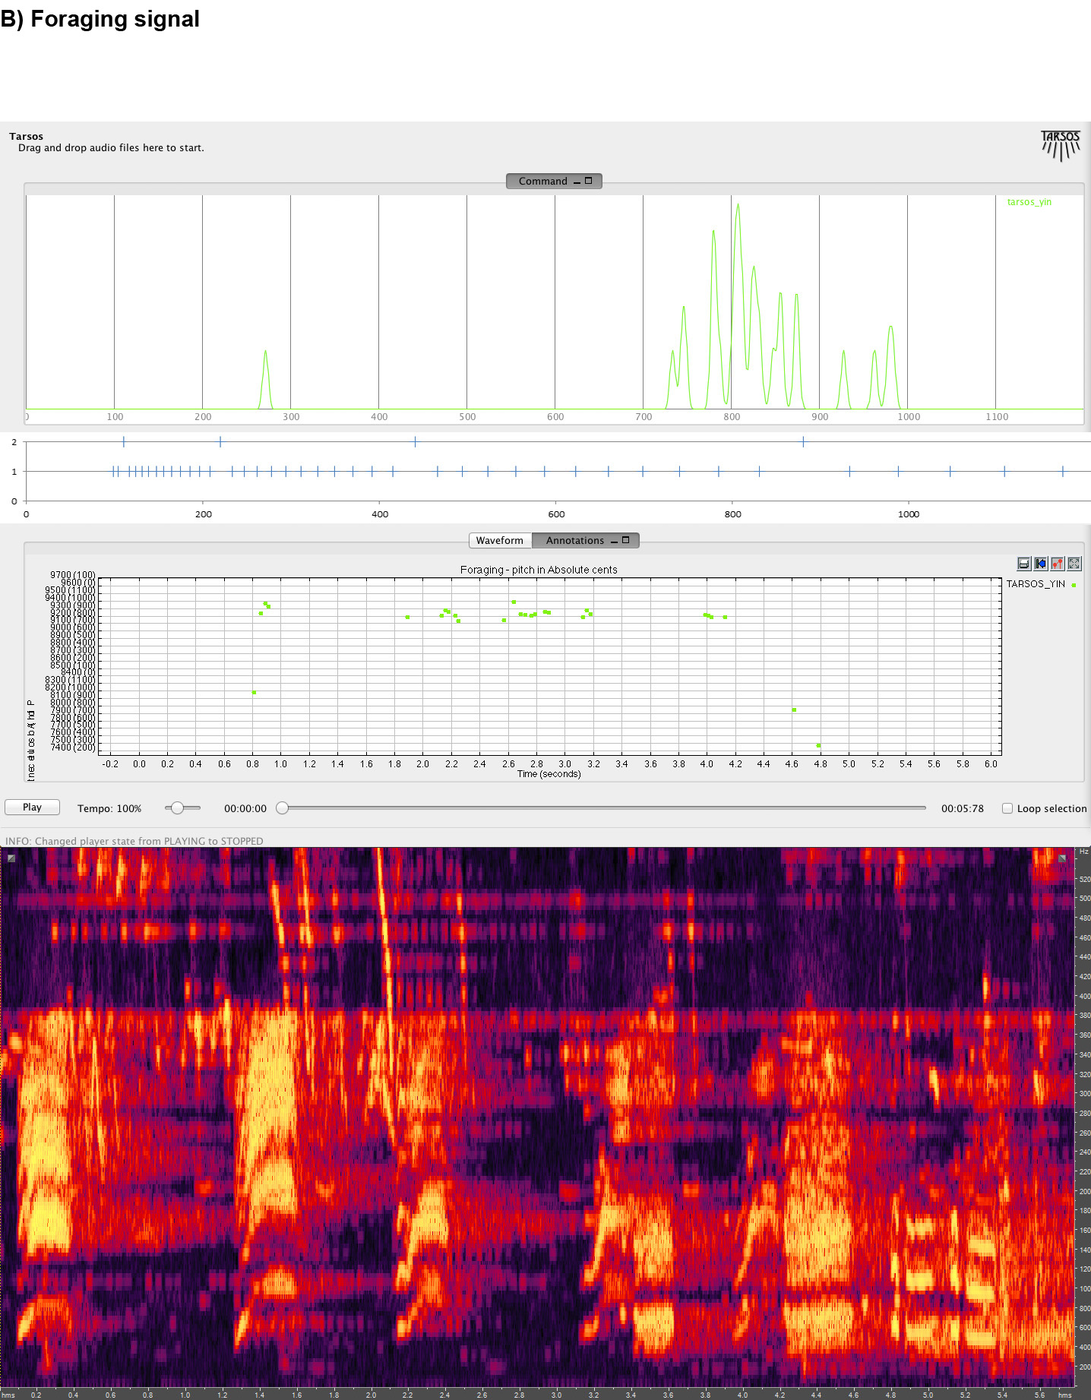This screenshot has height=1400, width=1091.
Task: Click the TARSOS_YIN legend entry
Action: tap(1036, 584)
